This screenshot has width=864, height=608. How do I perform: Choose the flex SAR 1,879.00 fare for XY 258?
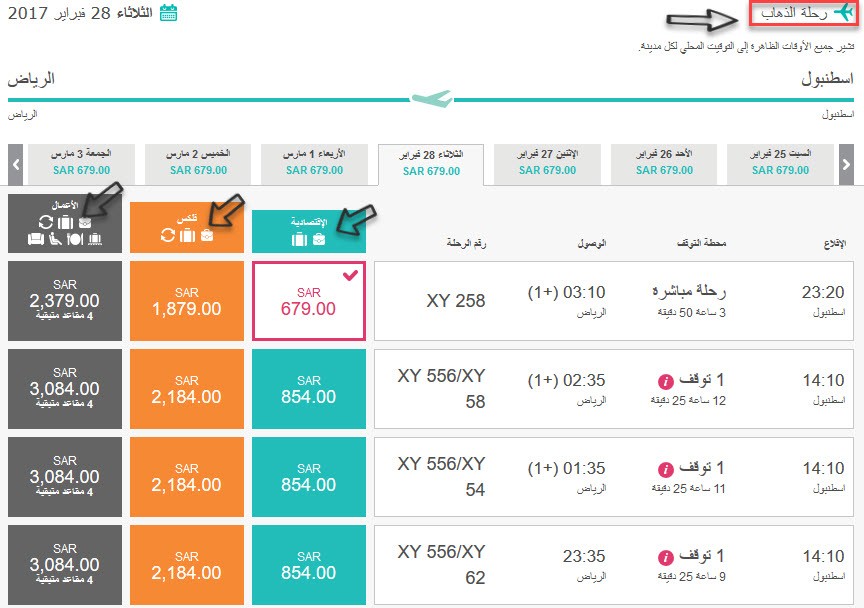point(187,301)
